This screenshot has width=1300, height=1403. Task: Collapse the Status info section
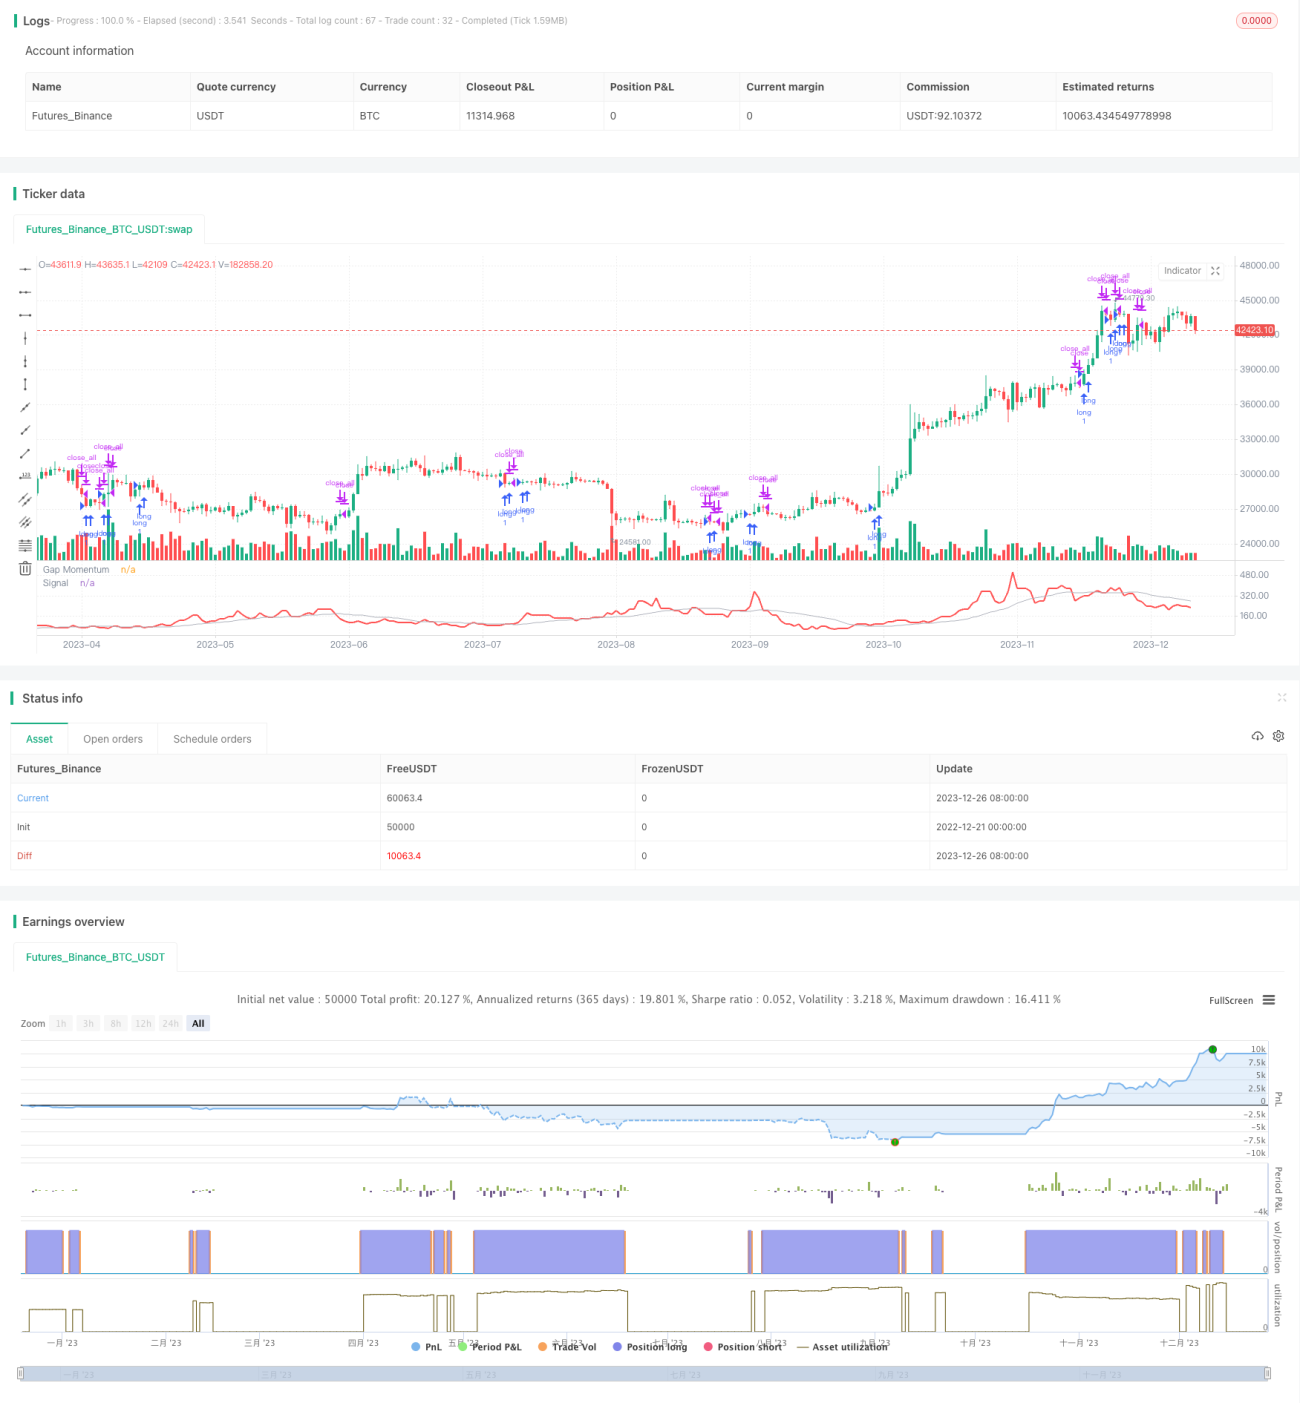pyautogui.click(x=1282, y=698)
